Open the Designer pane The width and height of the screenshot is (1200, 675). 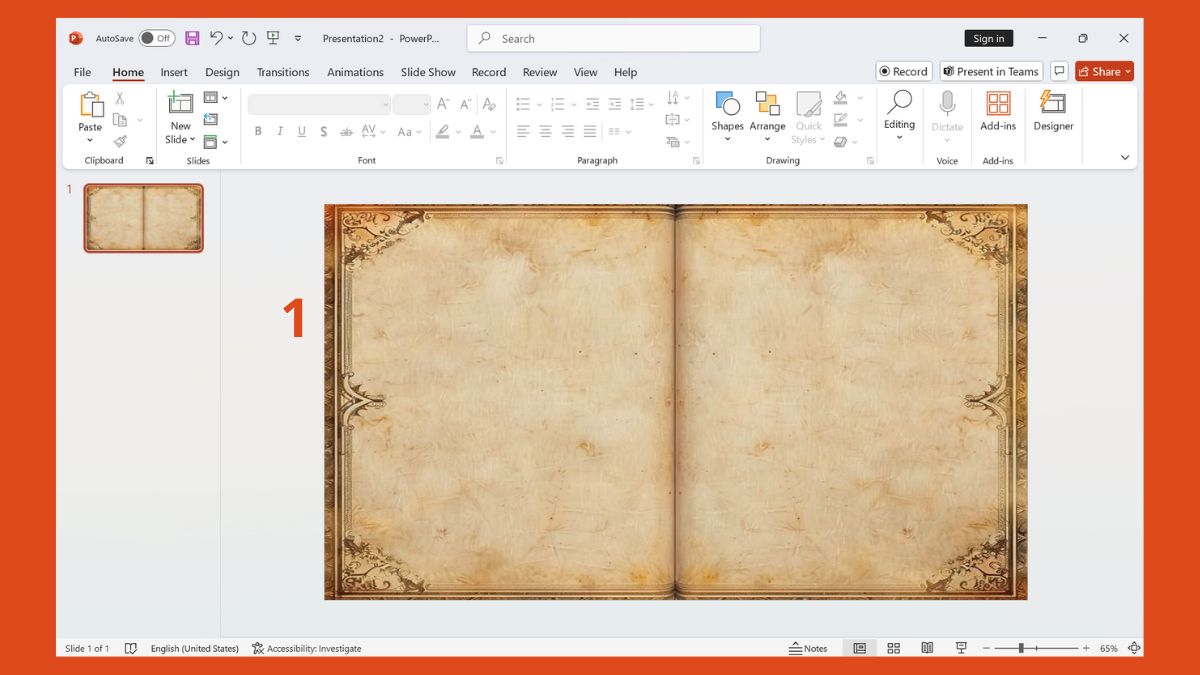coord(1053,112)
